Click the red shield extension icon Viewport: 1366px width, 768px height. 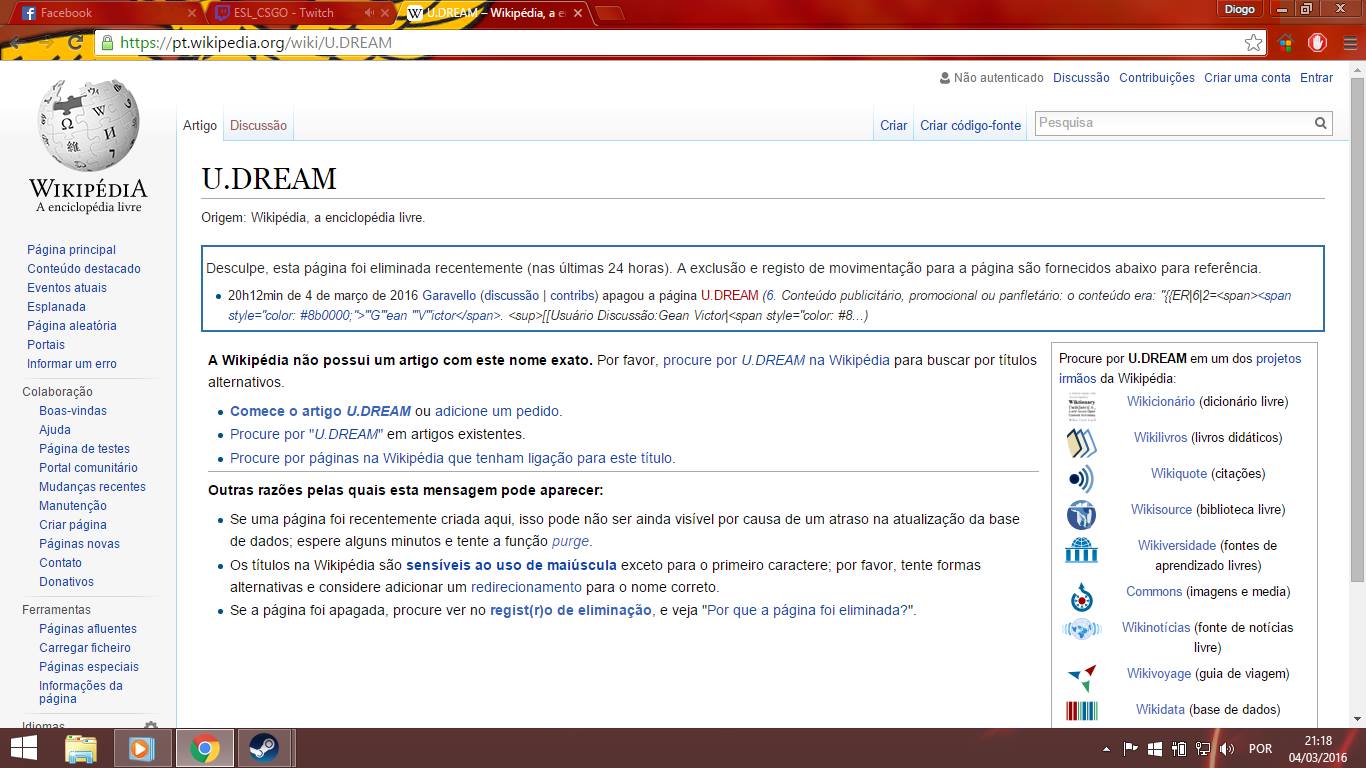coord(1317,43)
